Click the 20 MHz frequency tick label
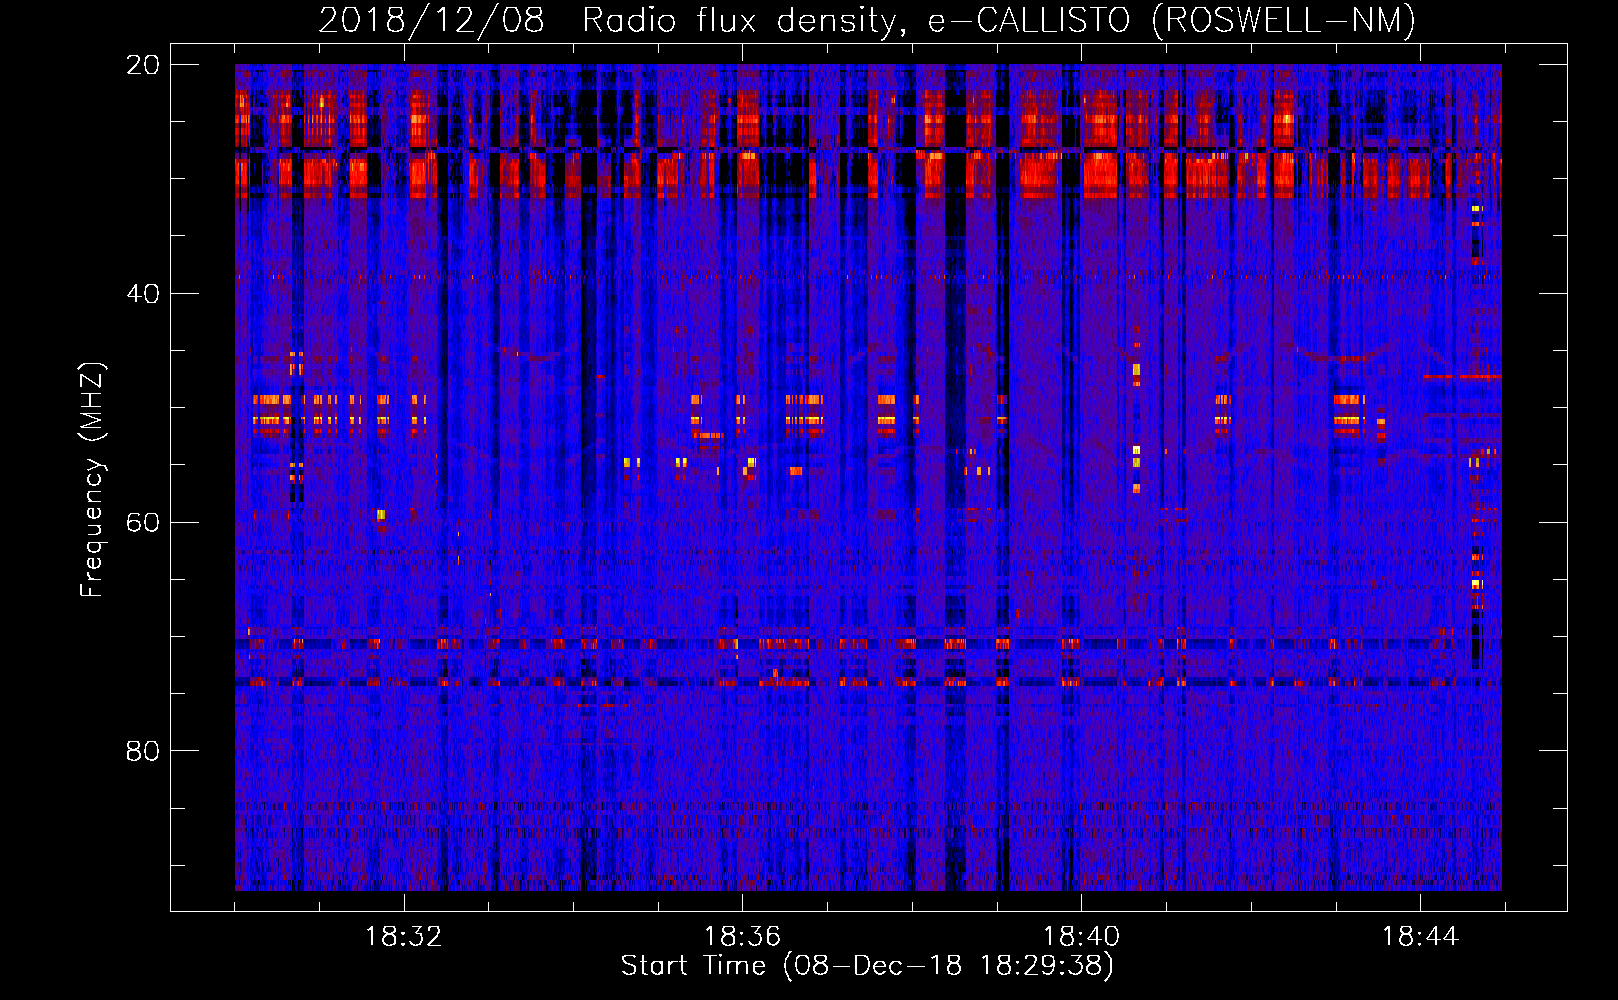Image resolution: width=1618 pixels, height=1000 pixels. pos(142,65)
